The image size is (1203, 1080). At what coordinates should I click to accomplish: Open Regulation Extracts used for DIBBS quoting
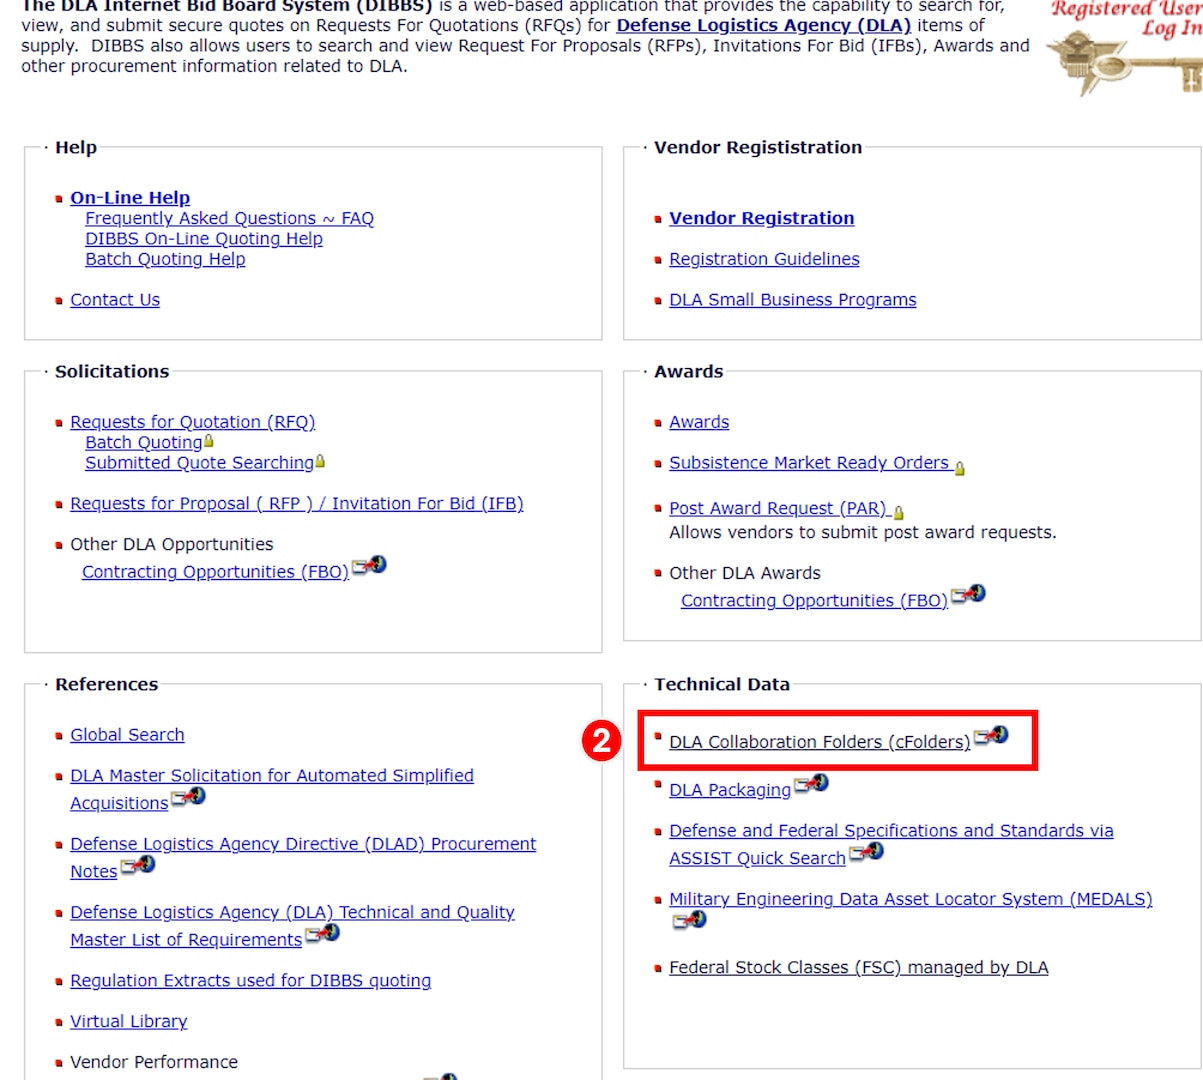click(x=251, y=981)
